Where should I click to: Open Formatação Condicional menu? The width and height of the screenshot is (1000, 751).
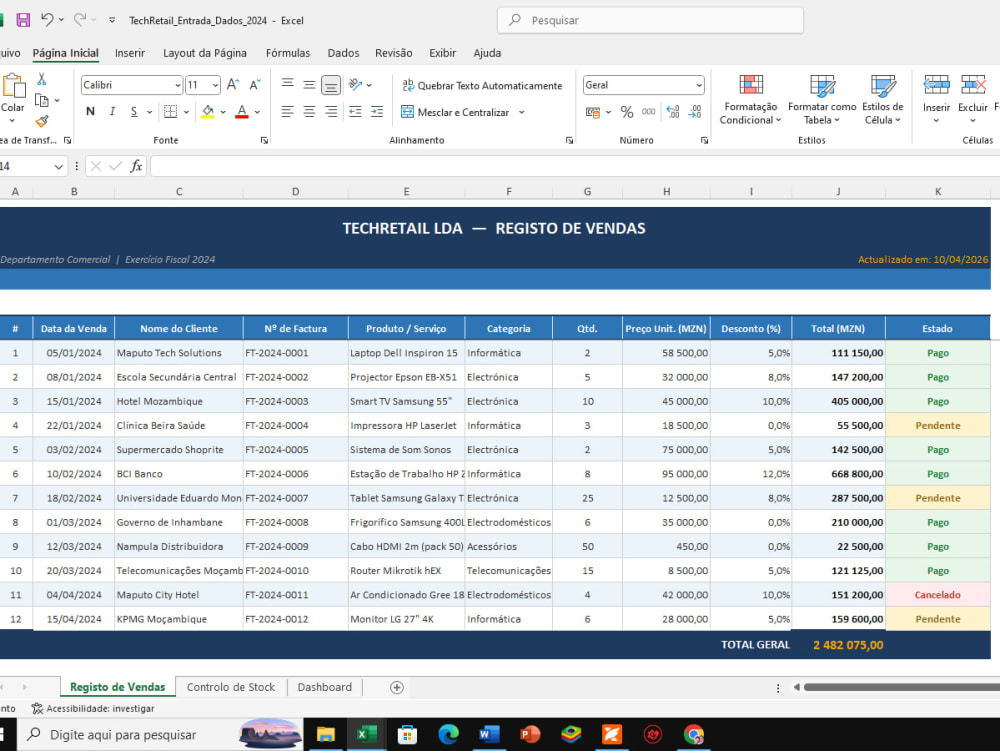pos(751,99)
